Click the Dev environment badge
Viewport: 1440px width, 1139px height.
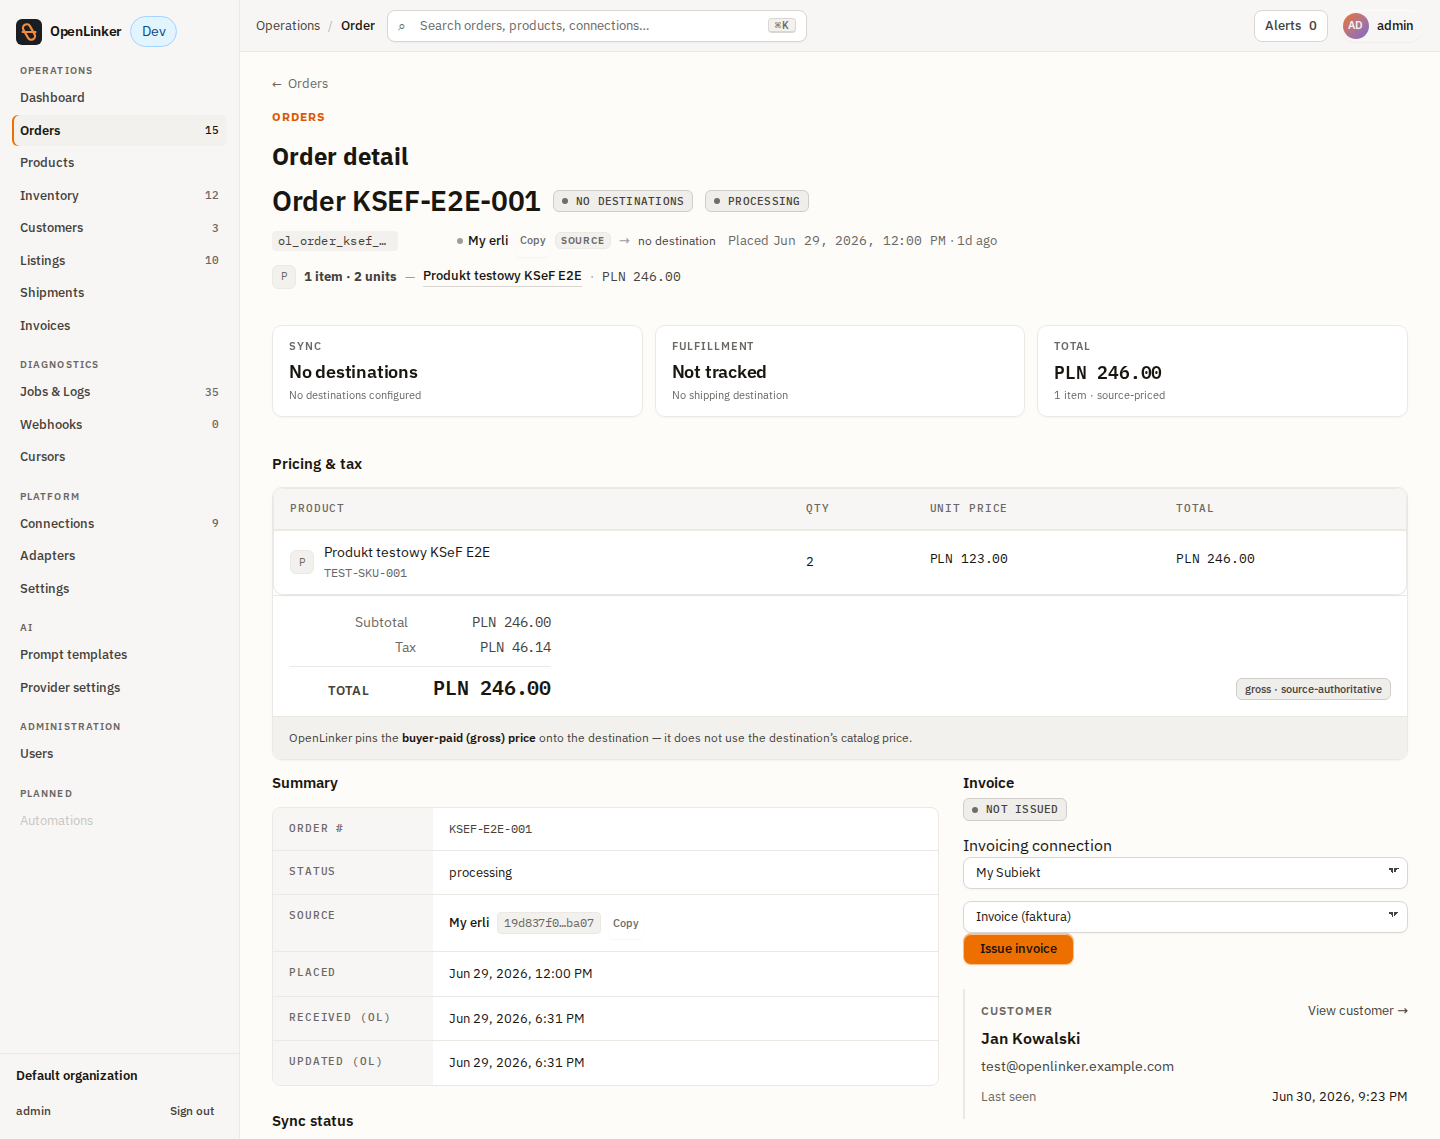pyautogui.click(x=154, y=32)
